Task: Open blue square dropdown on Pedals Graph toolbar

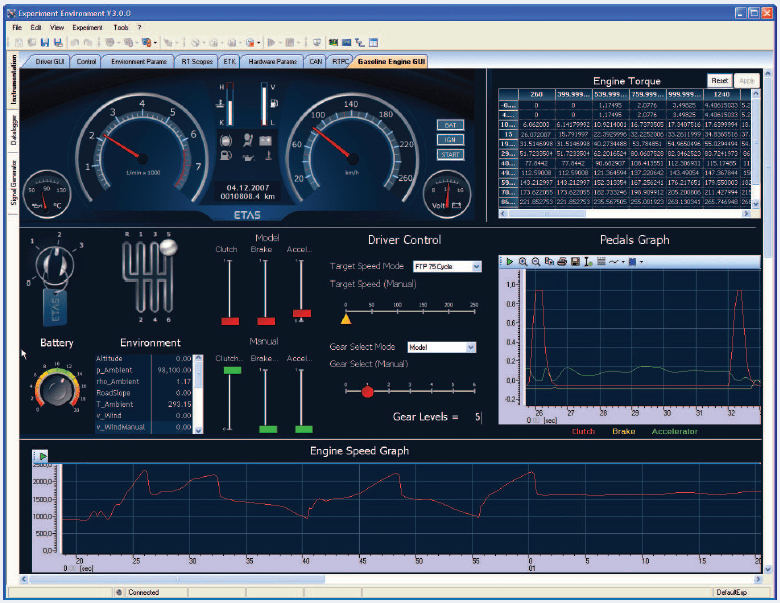Action: (x=641, y=262)
